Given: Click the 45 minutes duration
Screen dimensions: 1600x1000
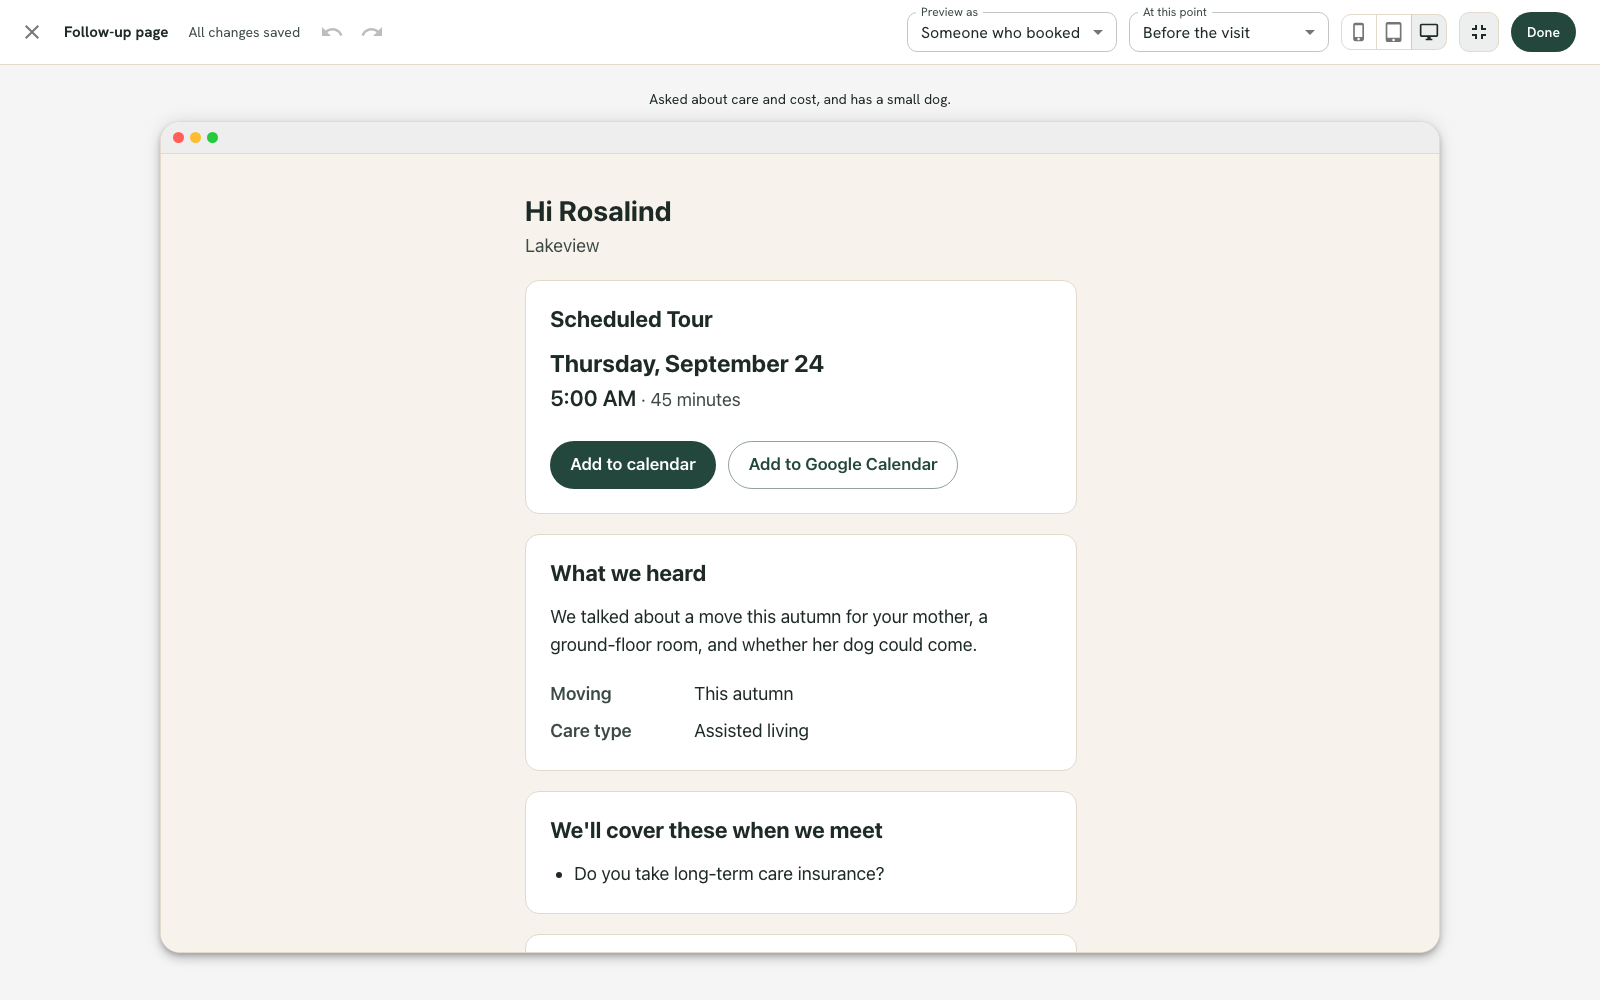Looking at the screenshot, I should pos(696,400).
